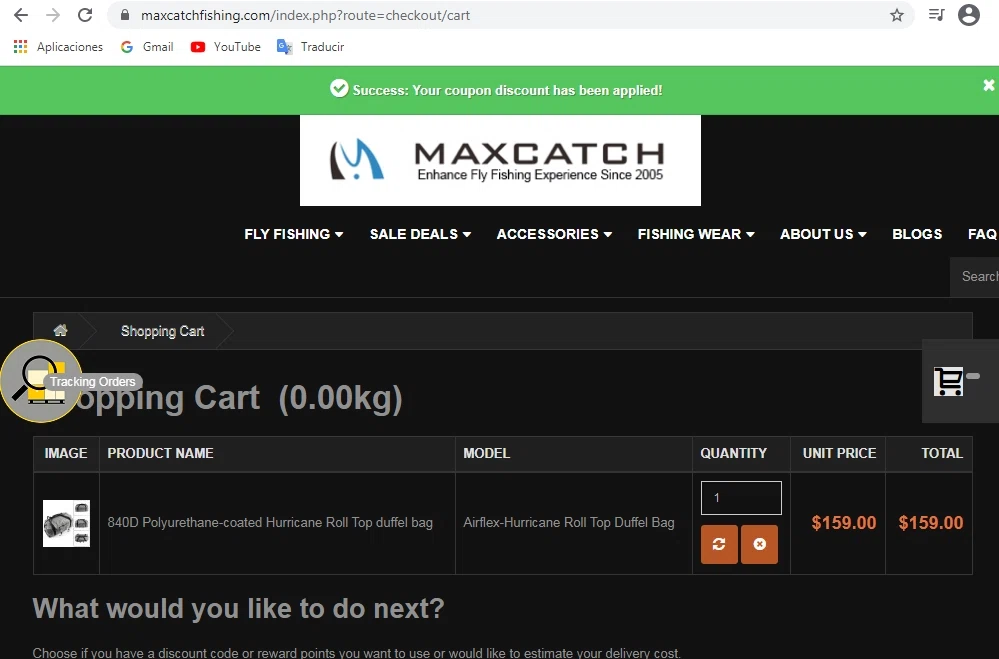Open the Gmail bookmark

click(x=147, y=47)
